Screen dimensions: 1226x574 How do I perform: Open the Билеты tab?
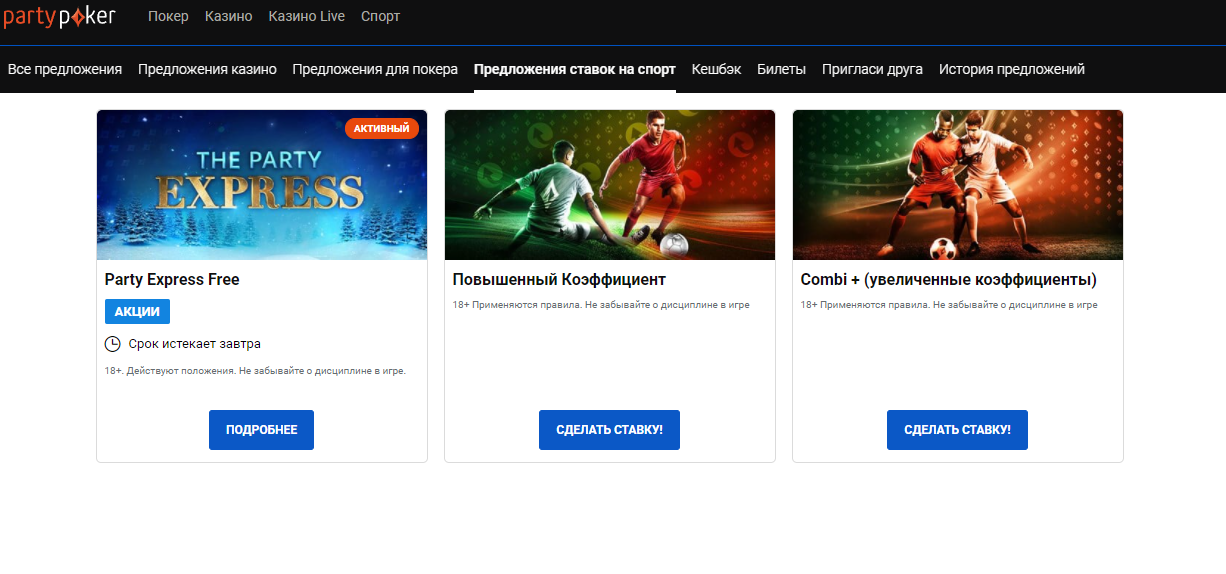coord(781,69)
